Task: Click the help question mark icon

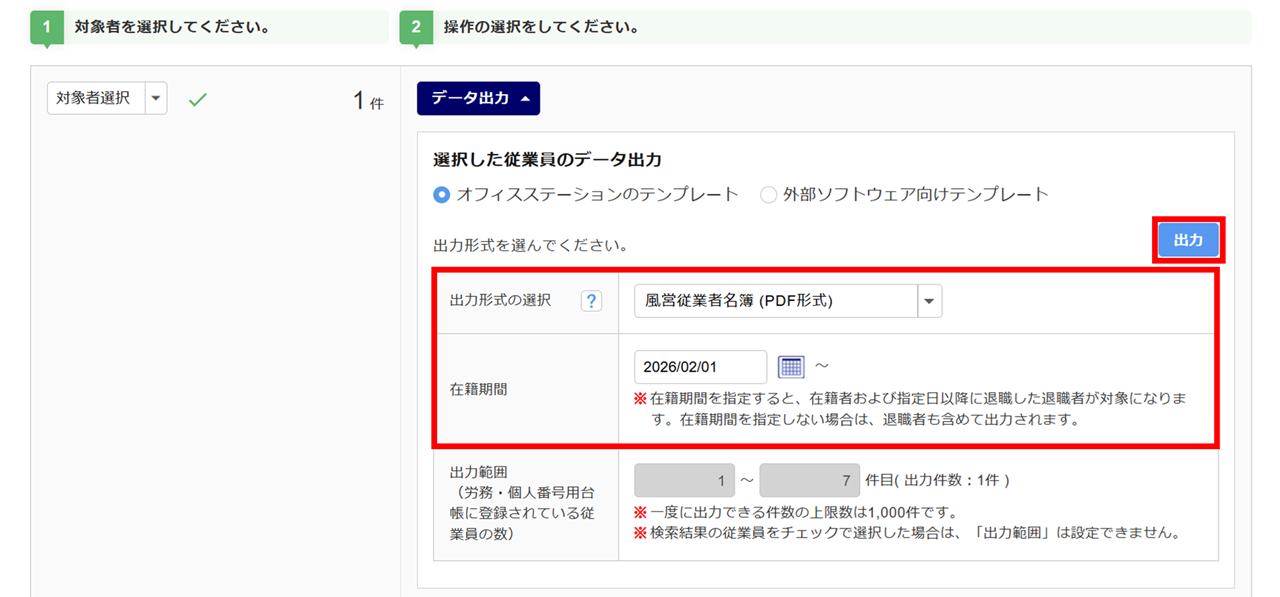Action: point(591,301)
